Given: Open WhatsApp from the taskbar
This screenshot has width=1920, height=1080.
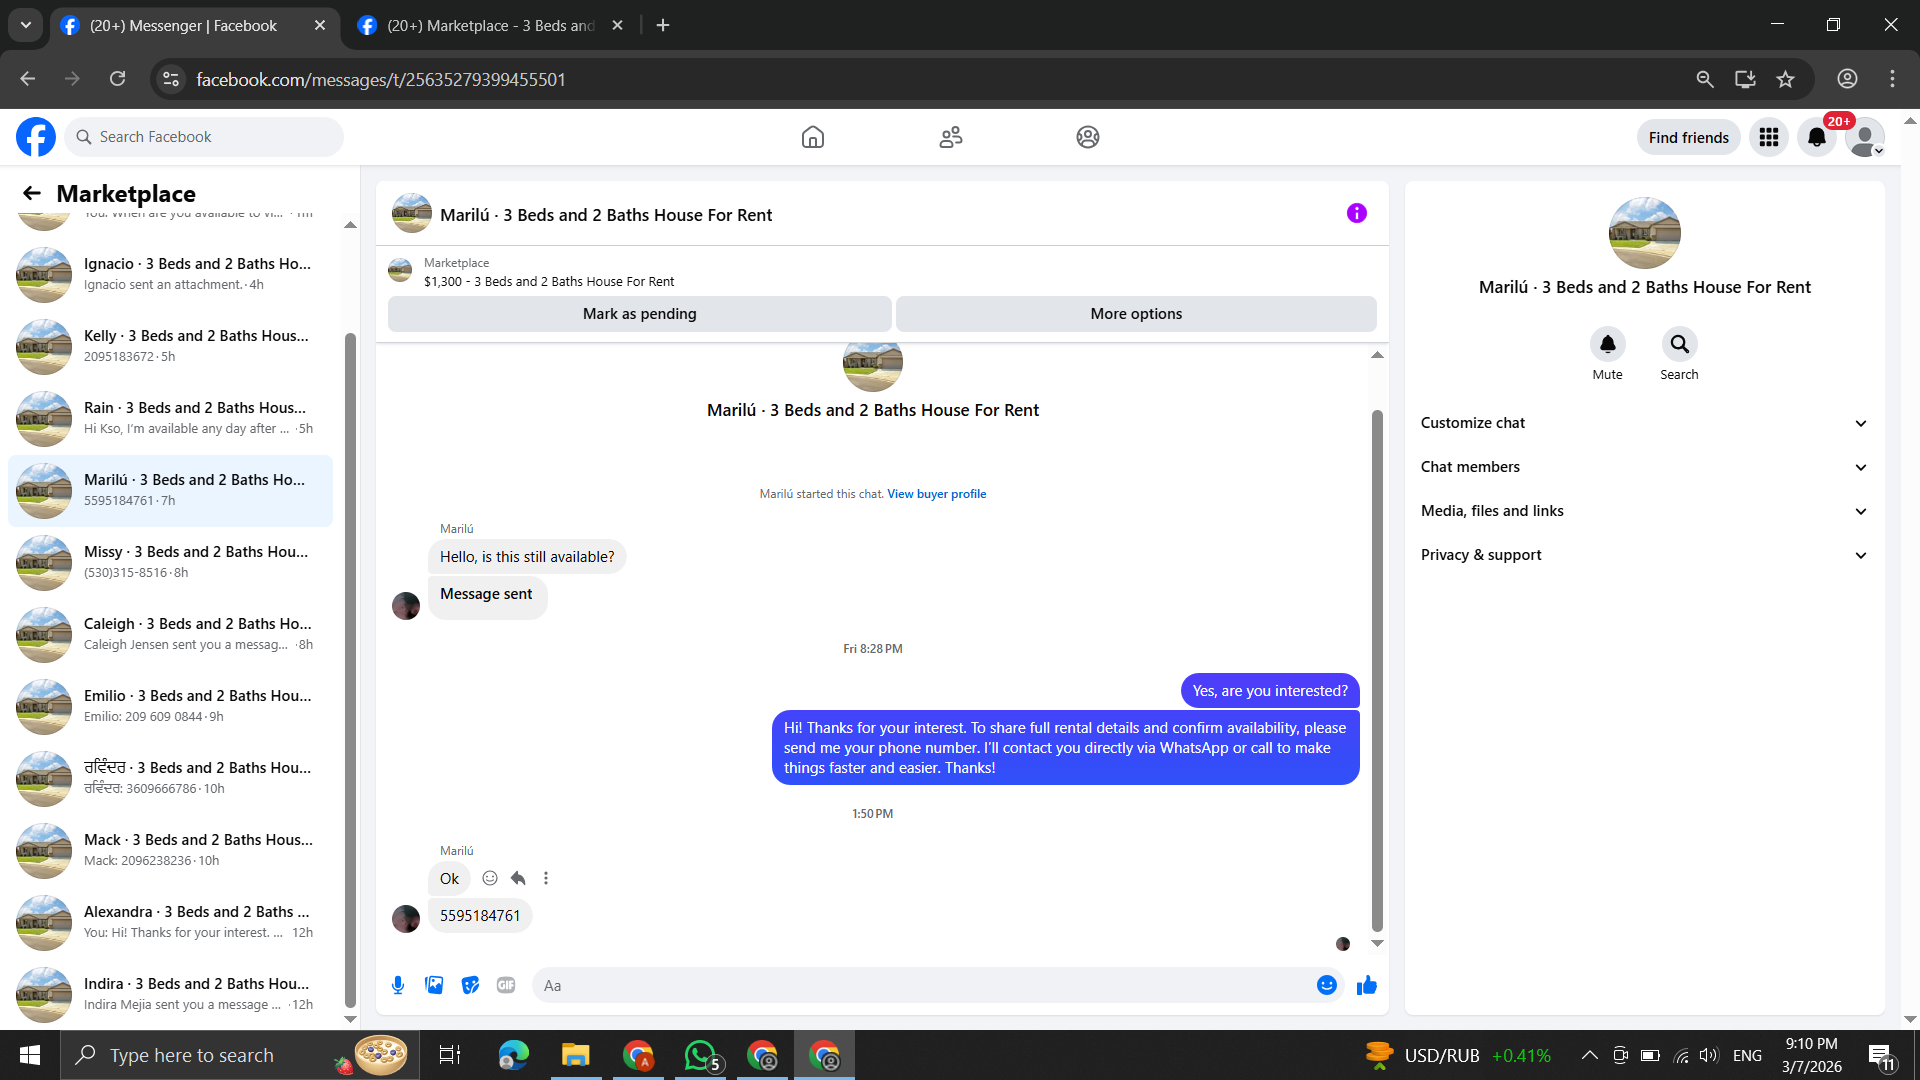Looking at the screenshot, I should [702, 1055].
